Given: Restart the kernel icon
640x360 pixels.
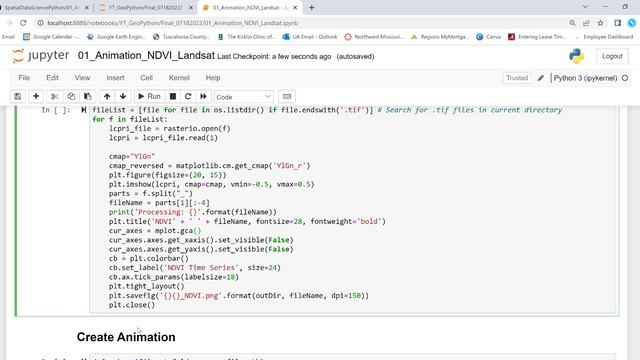Looking at the screenshot, I should tap(188, 96).
